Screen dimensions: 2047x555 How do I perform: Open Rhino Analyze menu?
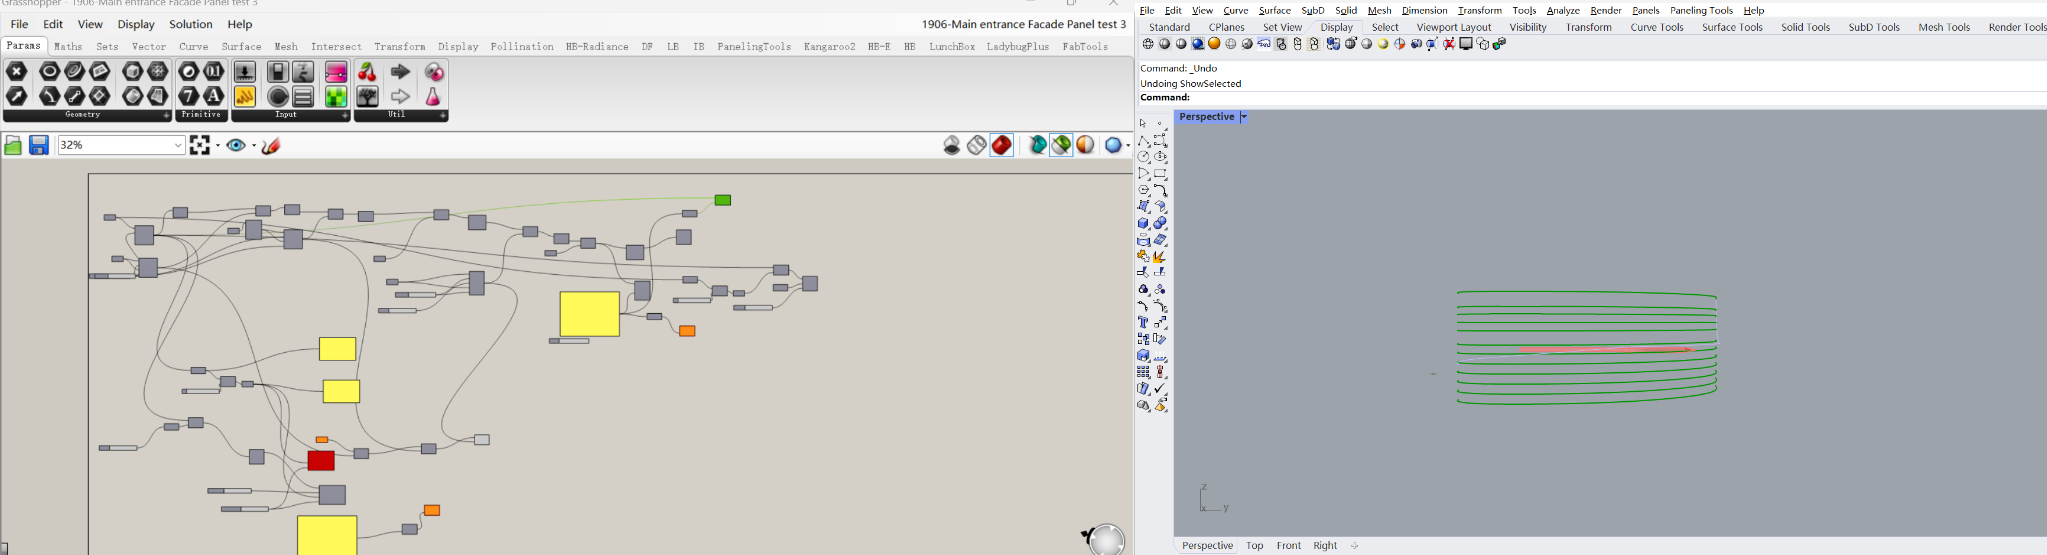coord(1563,10)
